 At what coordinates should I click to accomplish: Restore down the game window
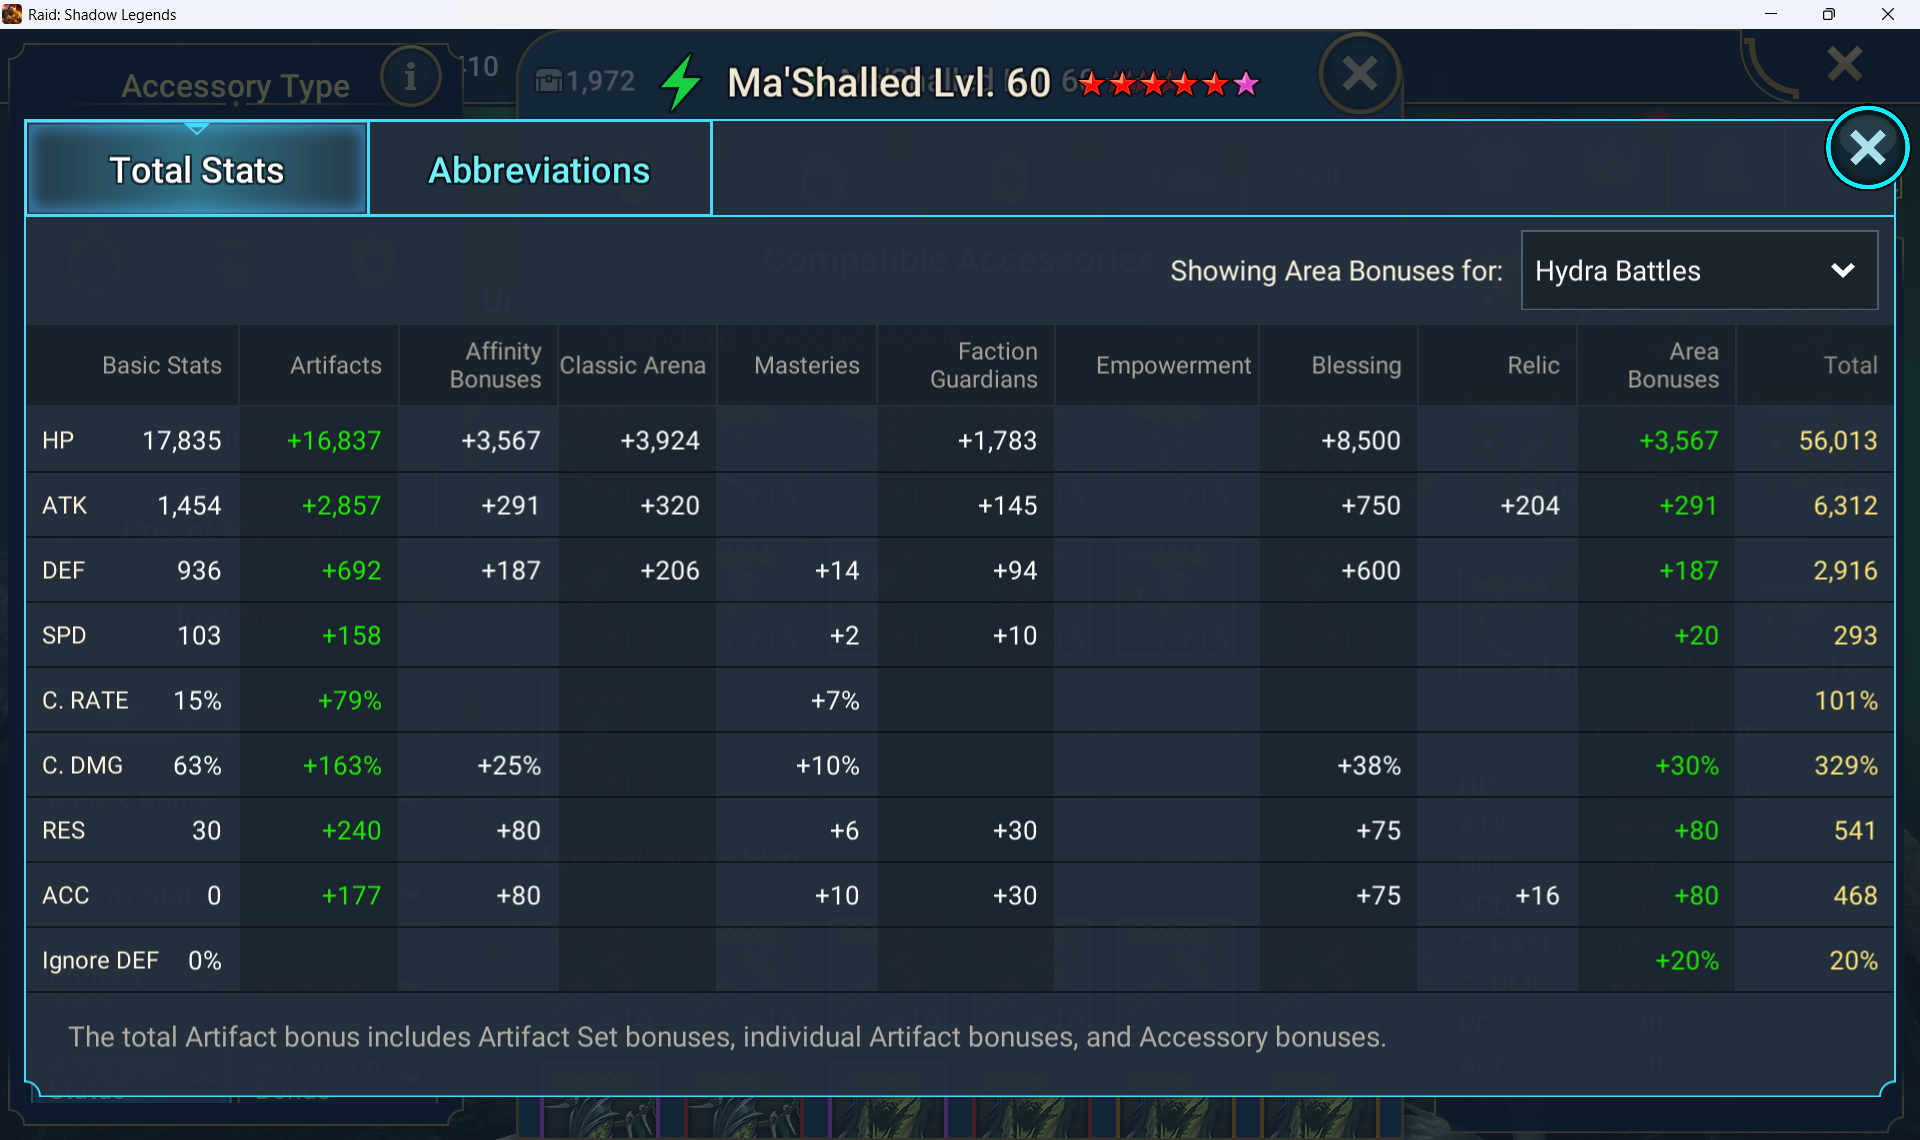point(1828,14)
